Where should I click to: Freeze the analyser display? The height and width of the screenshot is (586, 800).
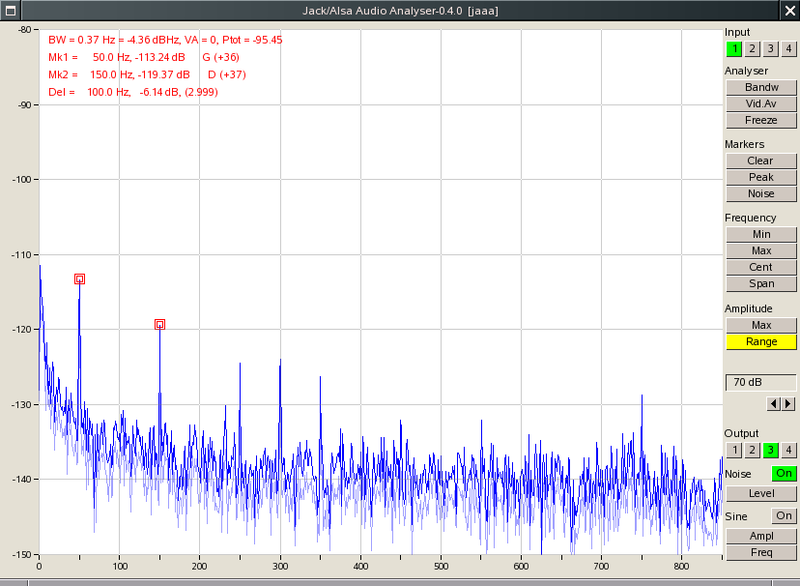(761, 120)
